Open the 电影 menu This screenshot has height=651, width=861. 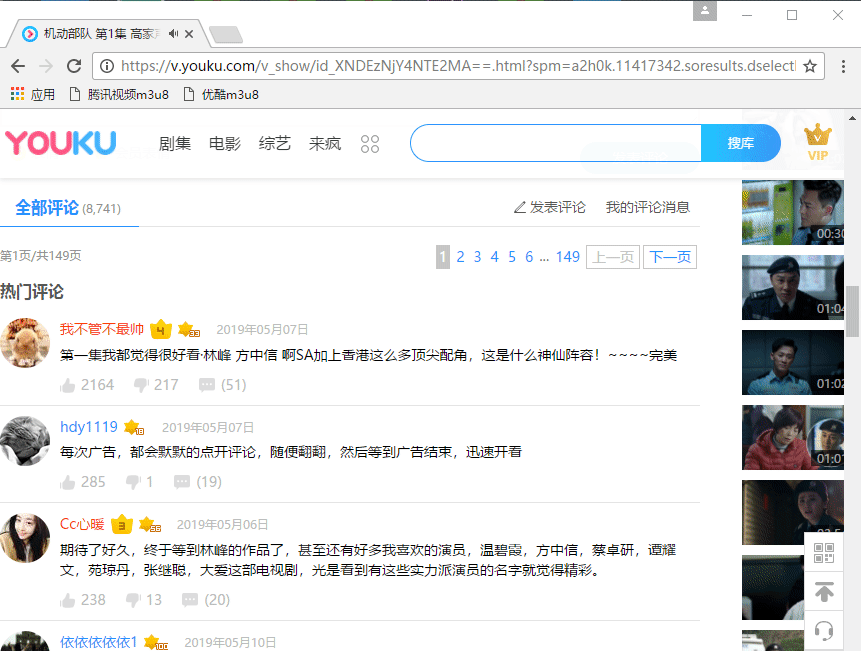[x=225, y=144]
